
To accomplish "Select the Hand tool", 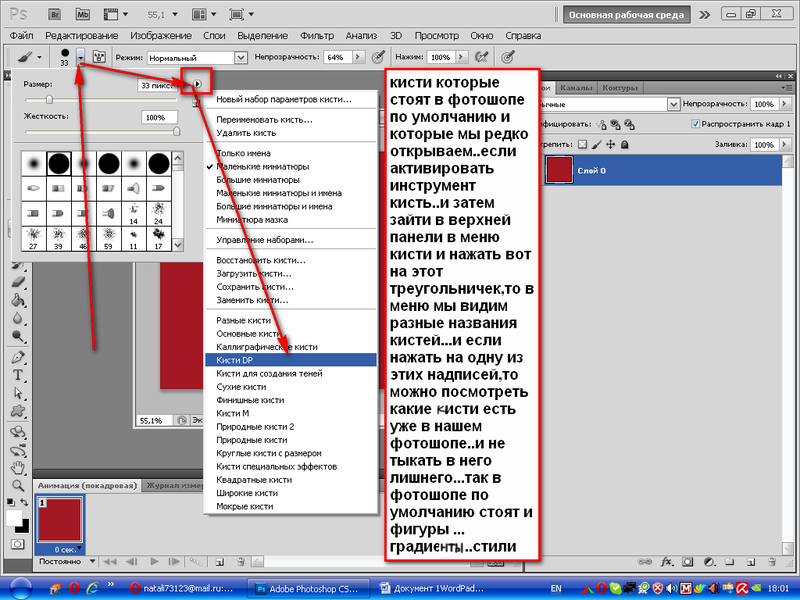I will 18,468.
